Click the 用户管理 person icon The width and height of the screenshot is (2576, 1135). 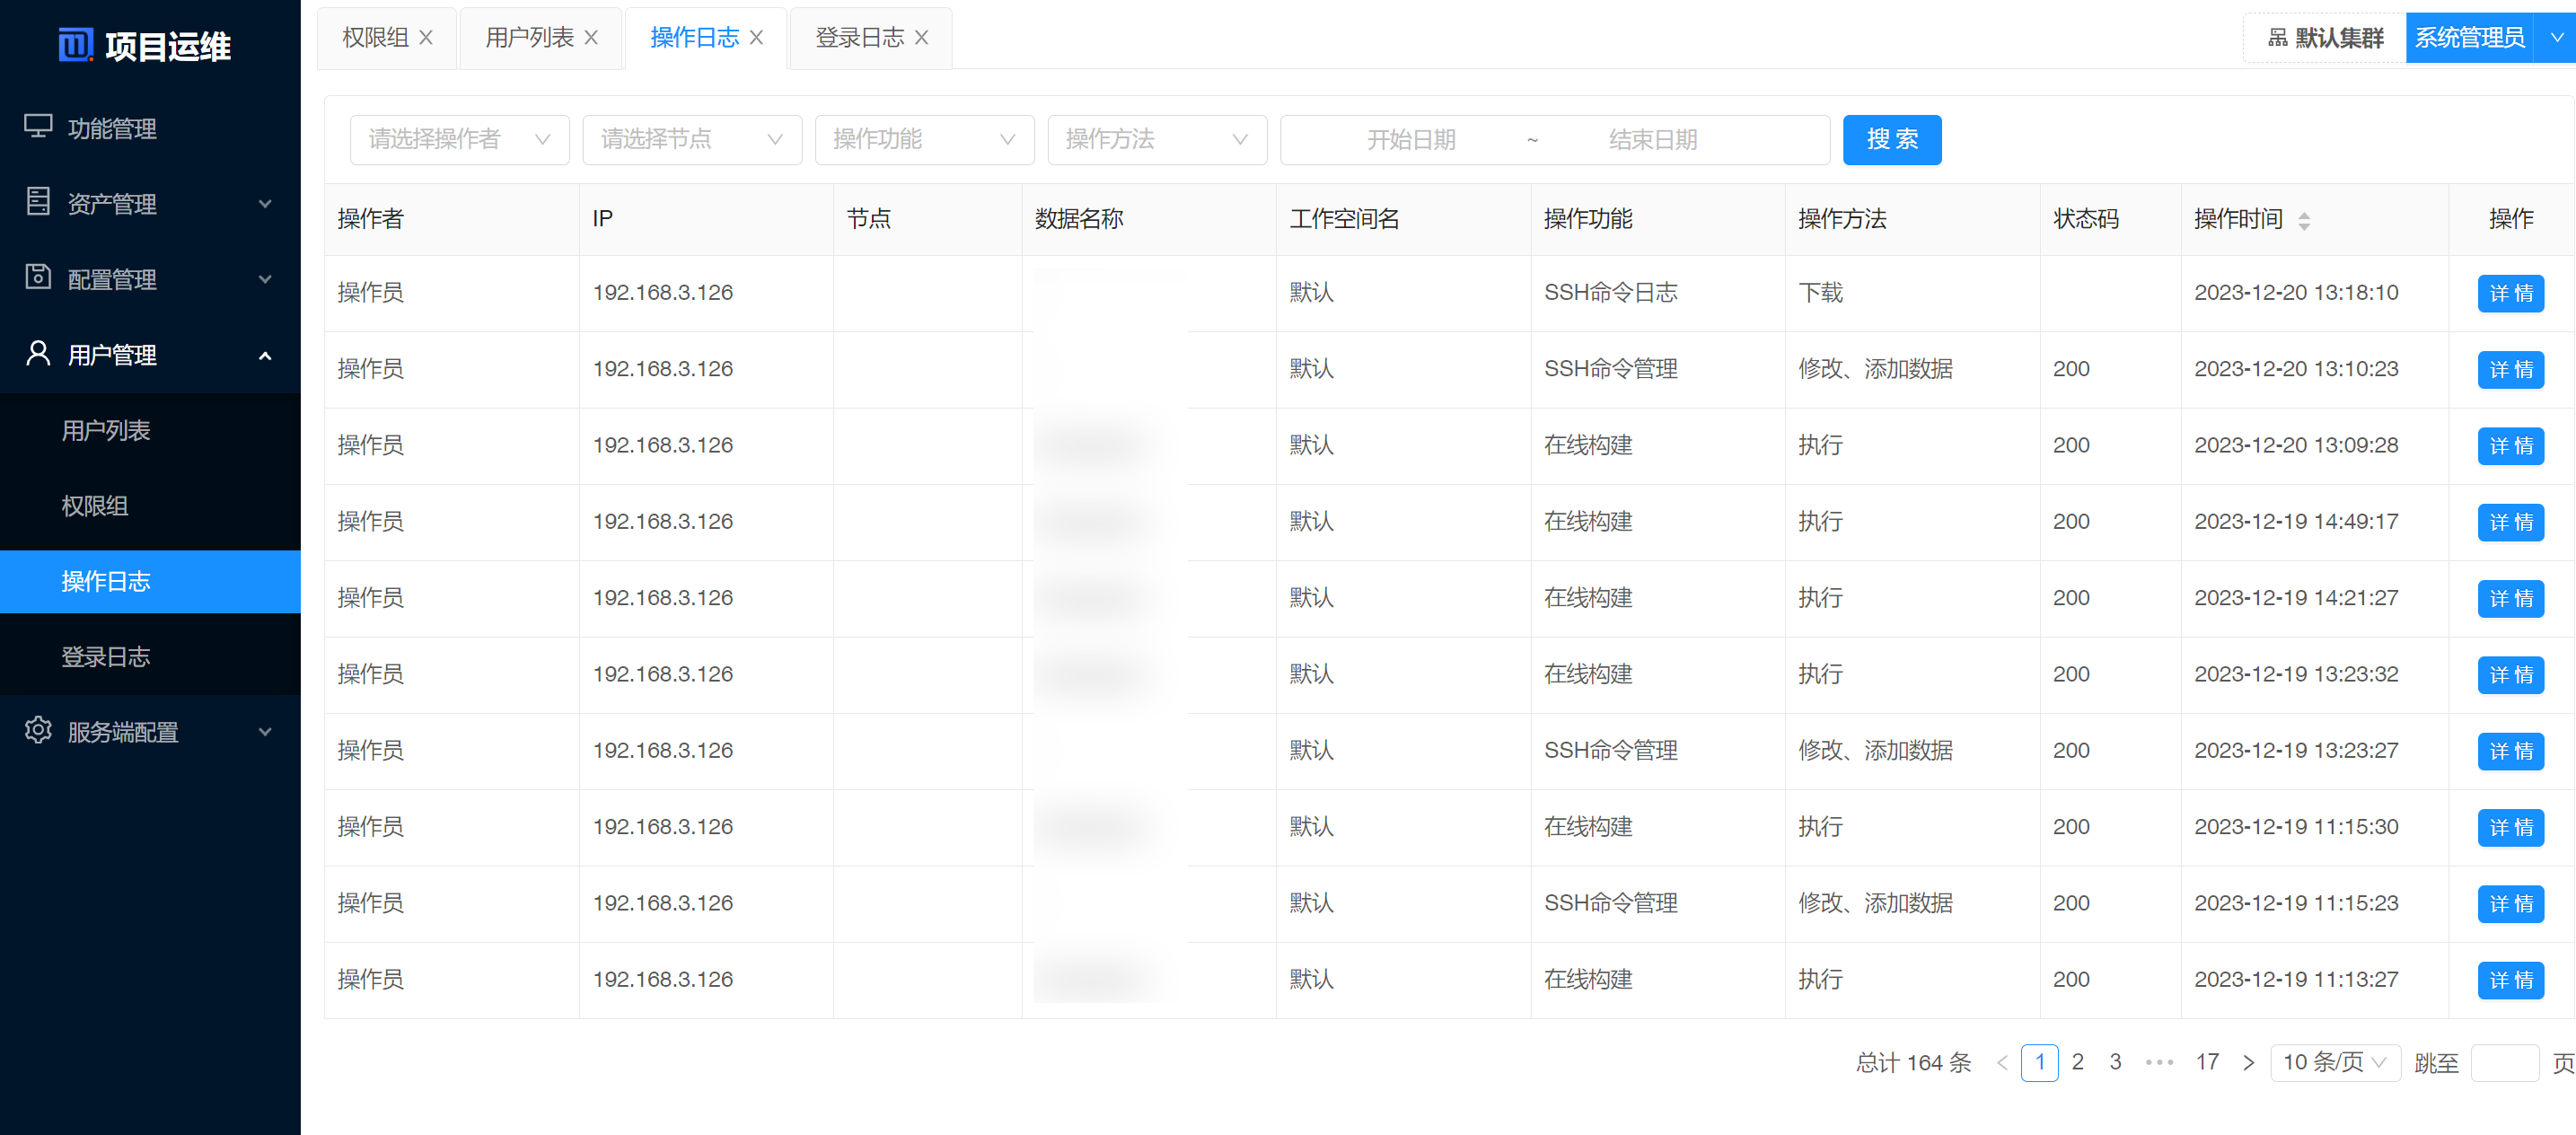point(38,353)
